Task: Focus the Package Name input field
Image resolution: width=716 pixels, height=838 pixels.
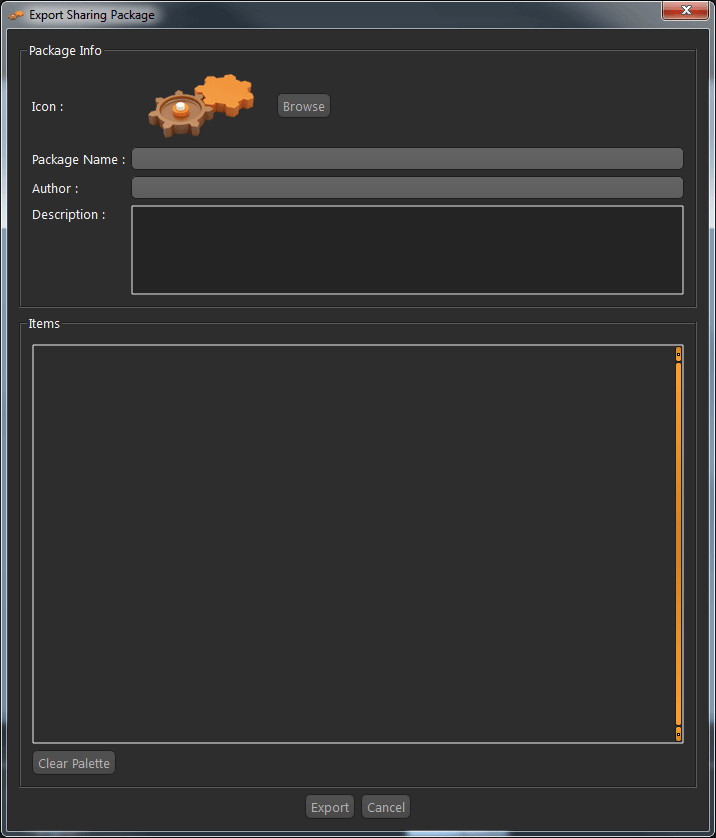Action: pos(407,159)
